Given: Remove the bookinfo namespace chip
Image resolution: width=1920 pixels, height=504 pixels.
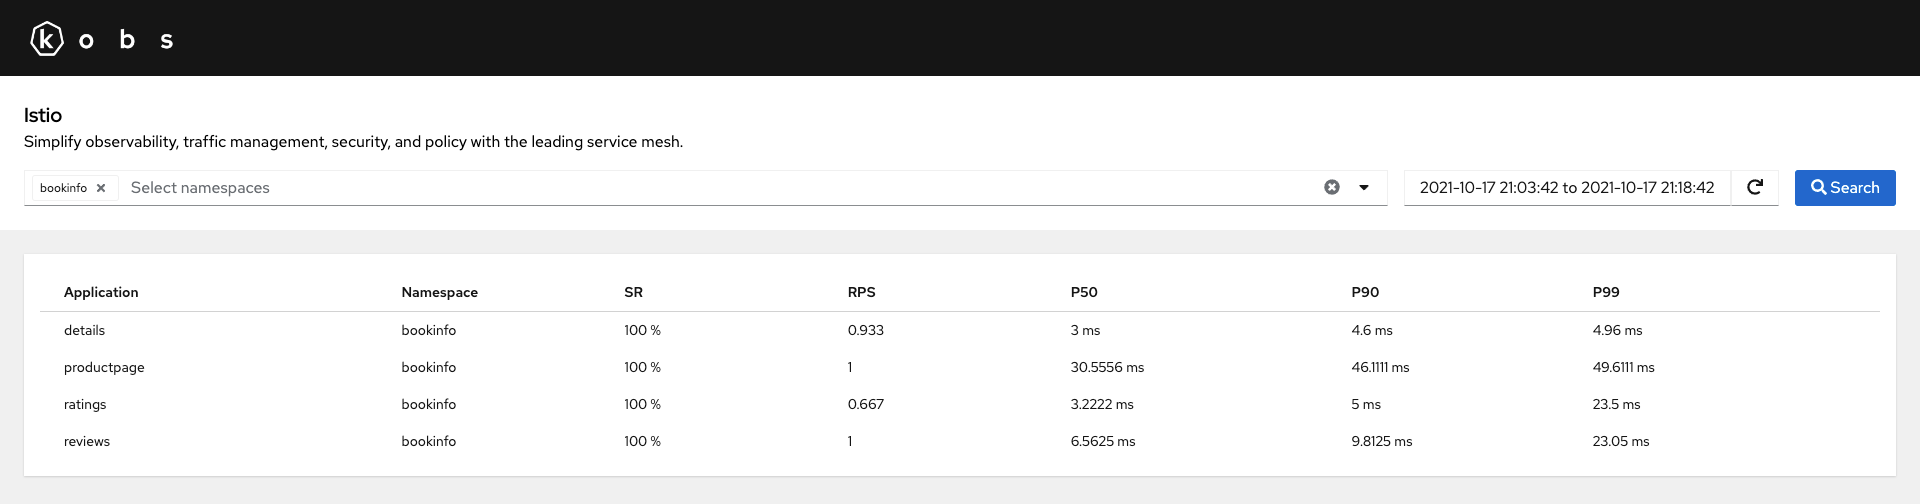Looking at the screenshot, I should (101, 188).
